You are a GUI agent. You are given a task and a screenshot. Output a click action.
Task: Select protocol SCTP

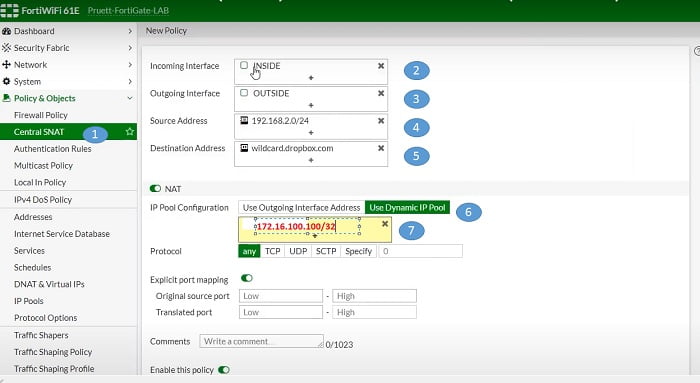point(326,251)
